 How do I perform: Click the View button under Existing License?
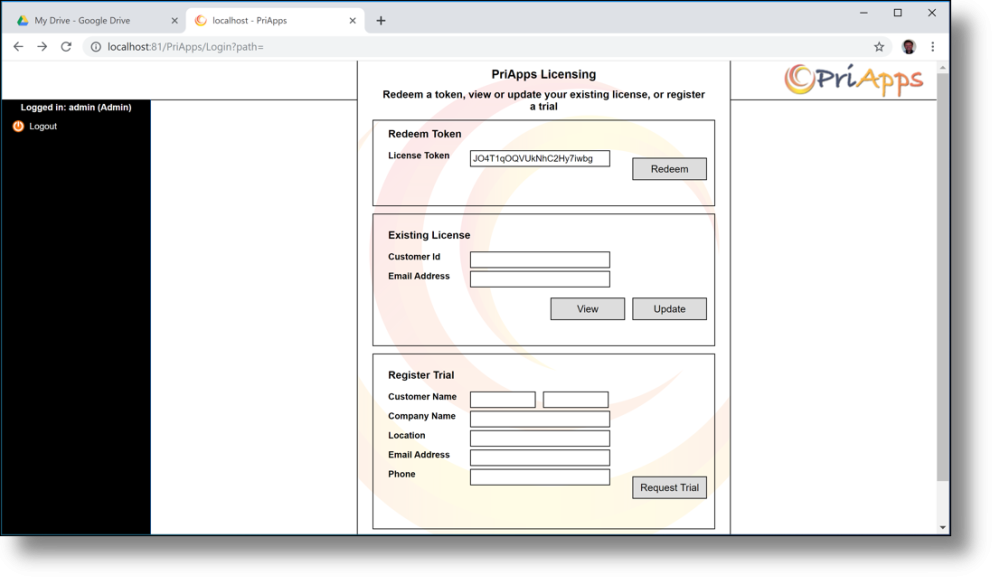coord(587,308)
